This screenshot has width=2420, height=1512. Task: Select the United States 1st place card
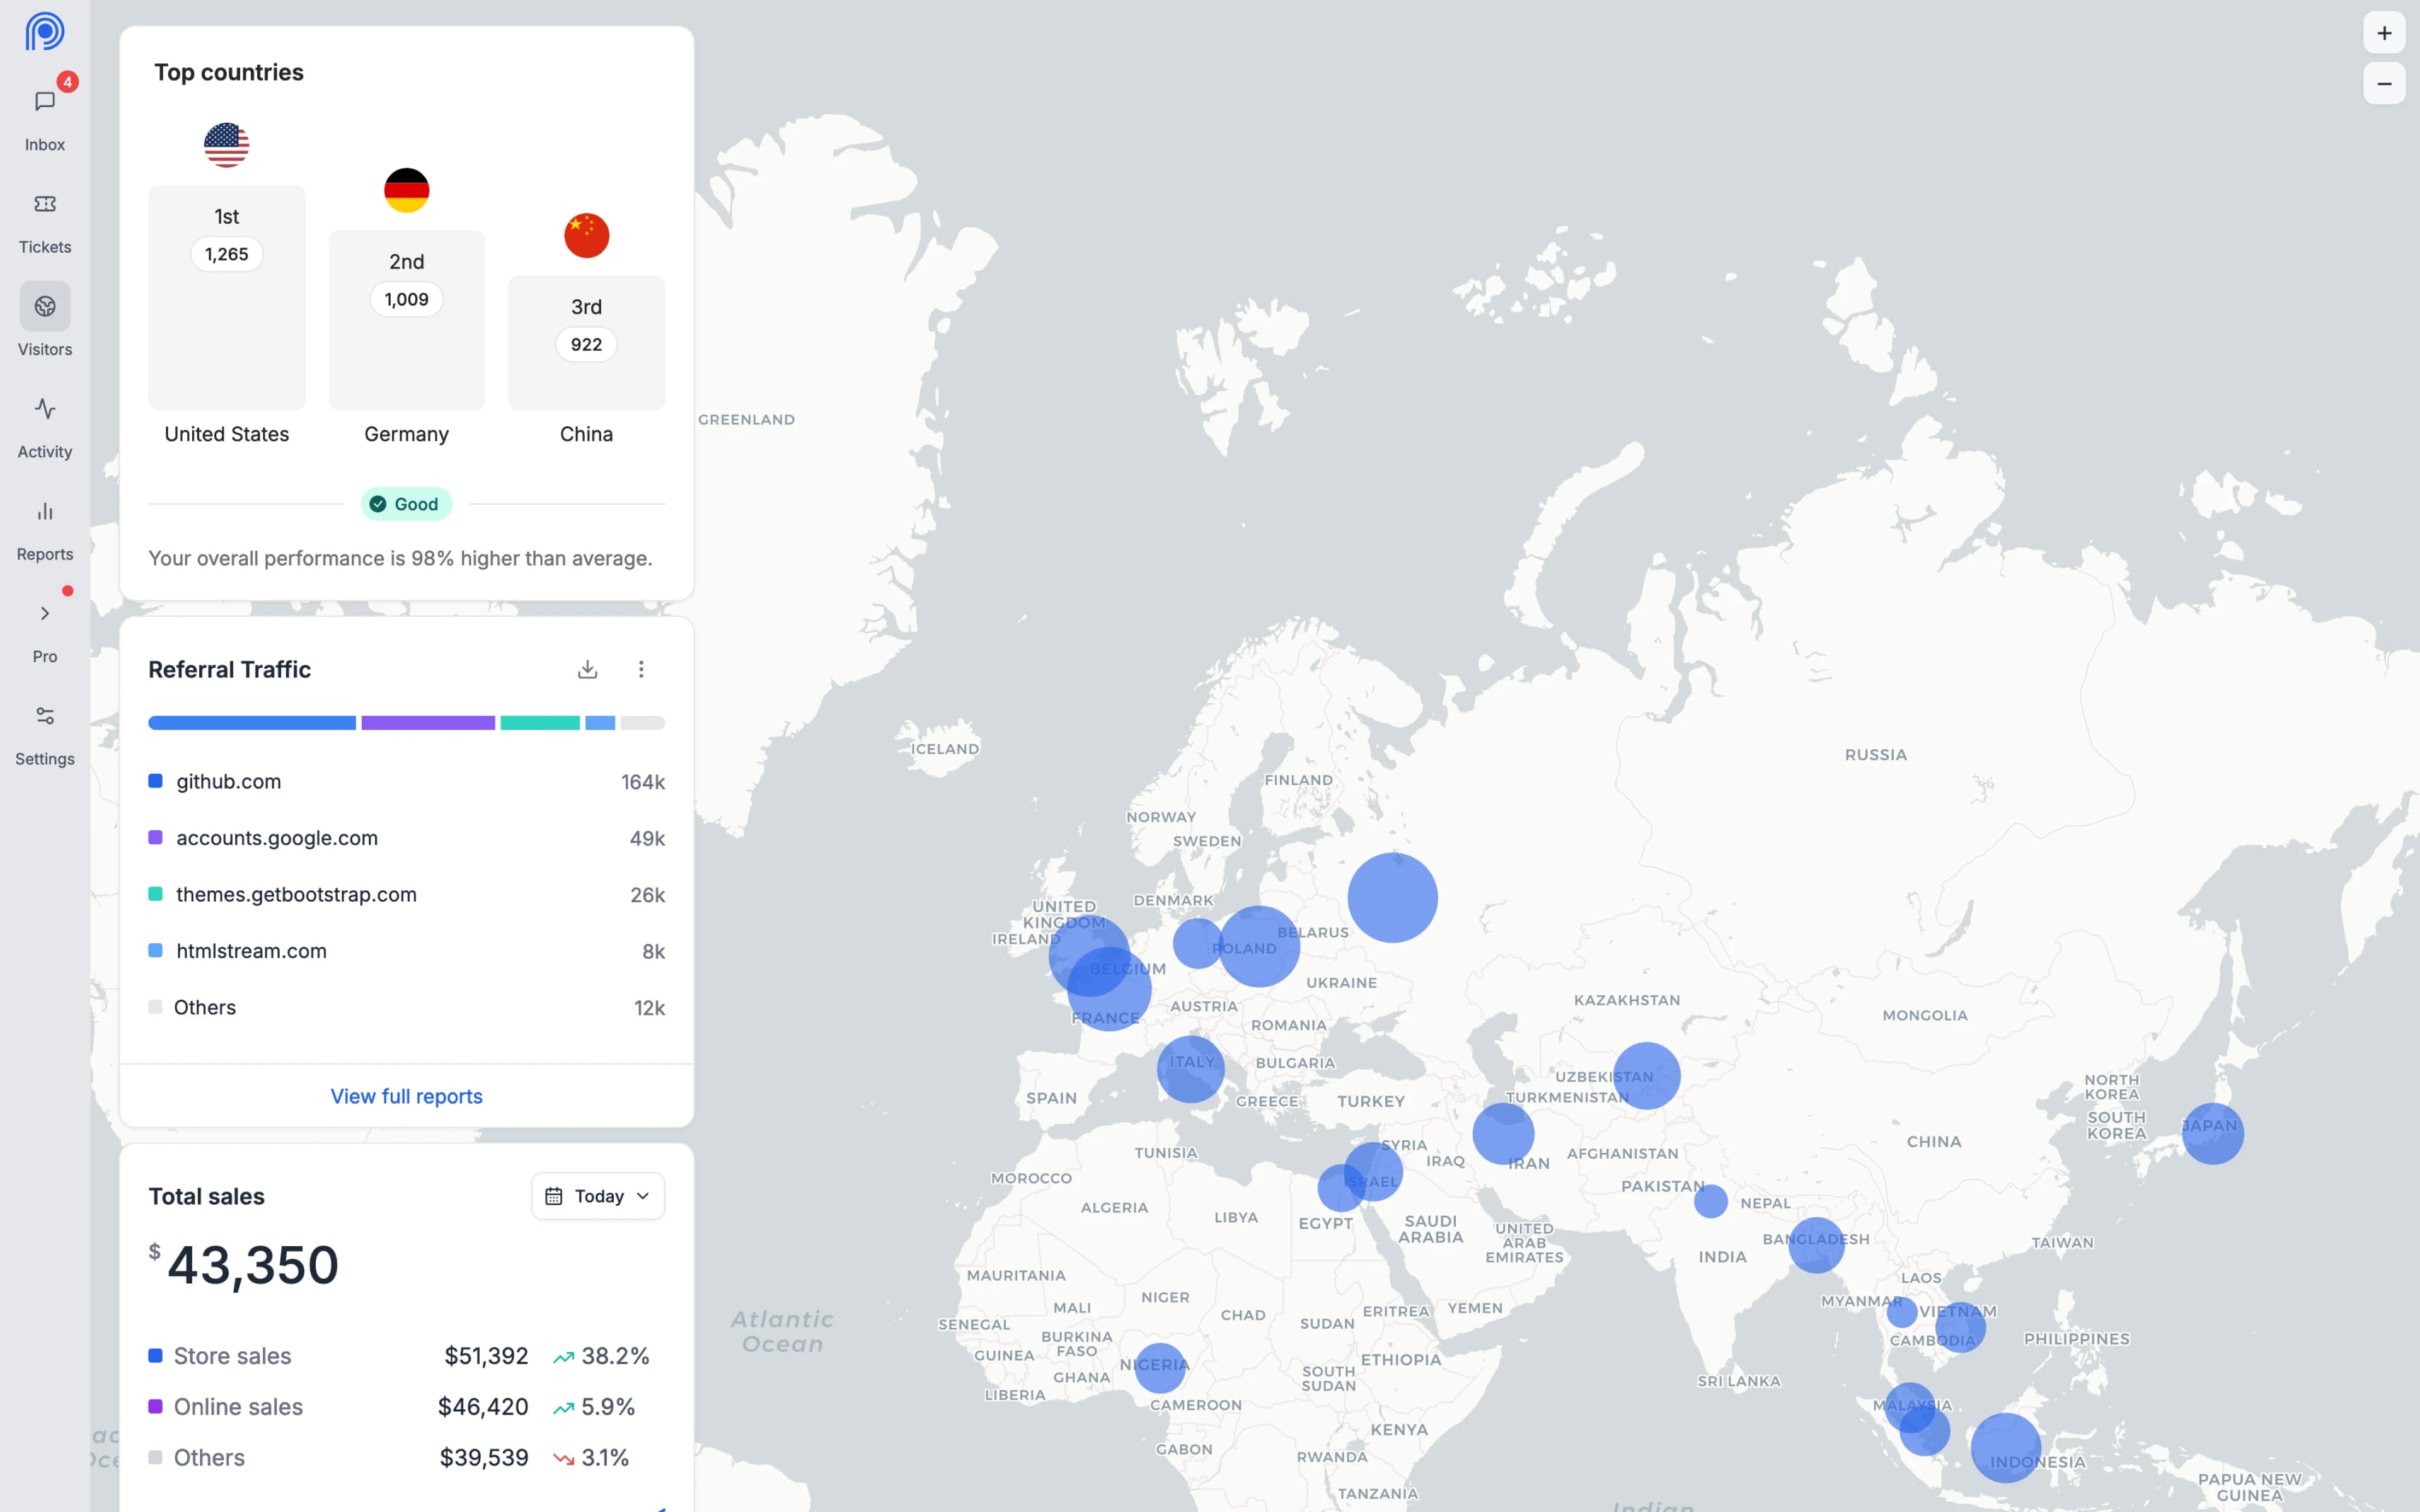click(x=227, y=297)
